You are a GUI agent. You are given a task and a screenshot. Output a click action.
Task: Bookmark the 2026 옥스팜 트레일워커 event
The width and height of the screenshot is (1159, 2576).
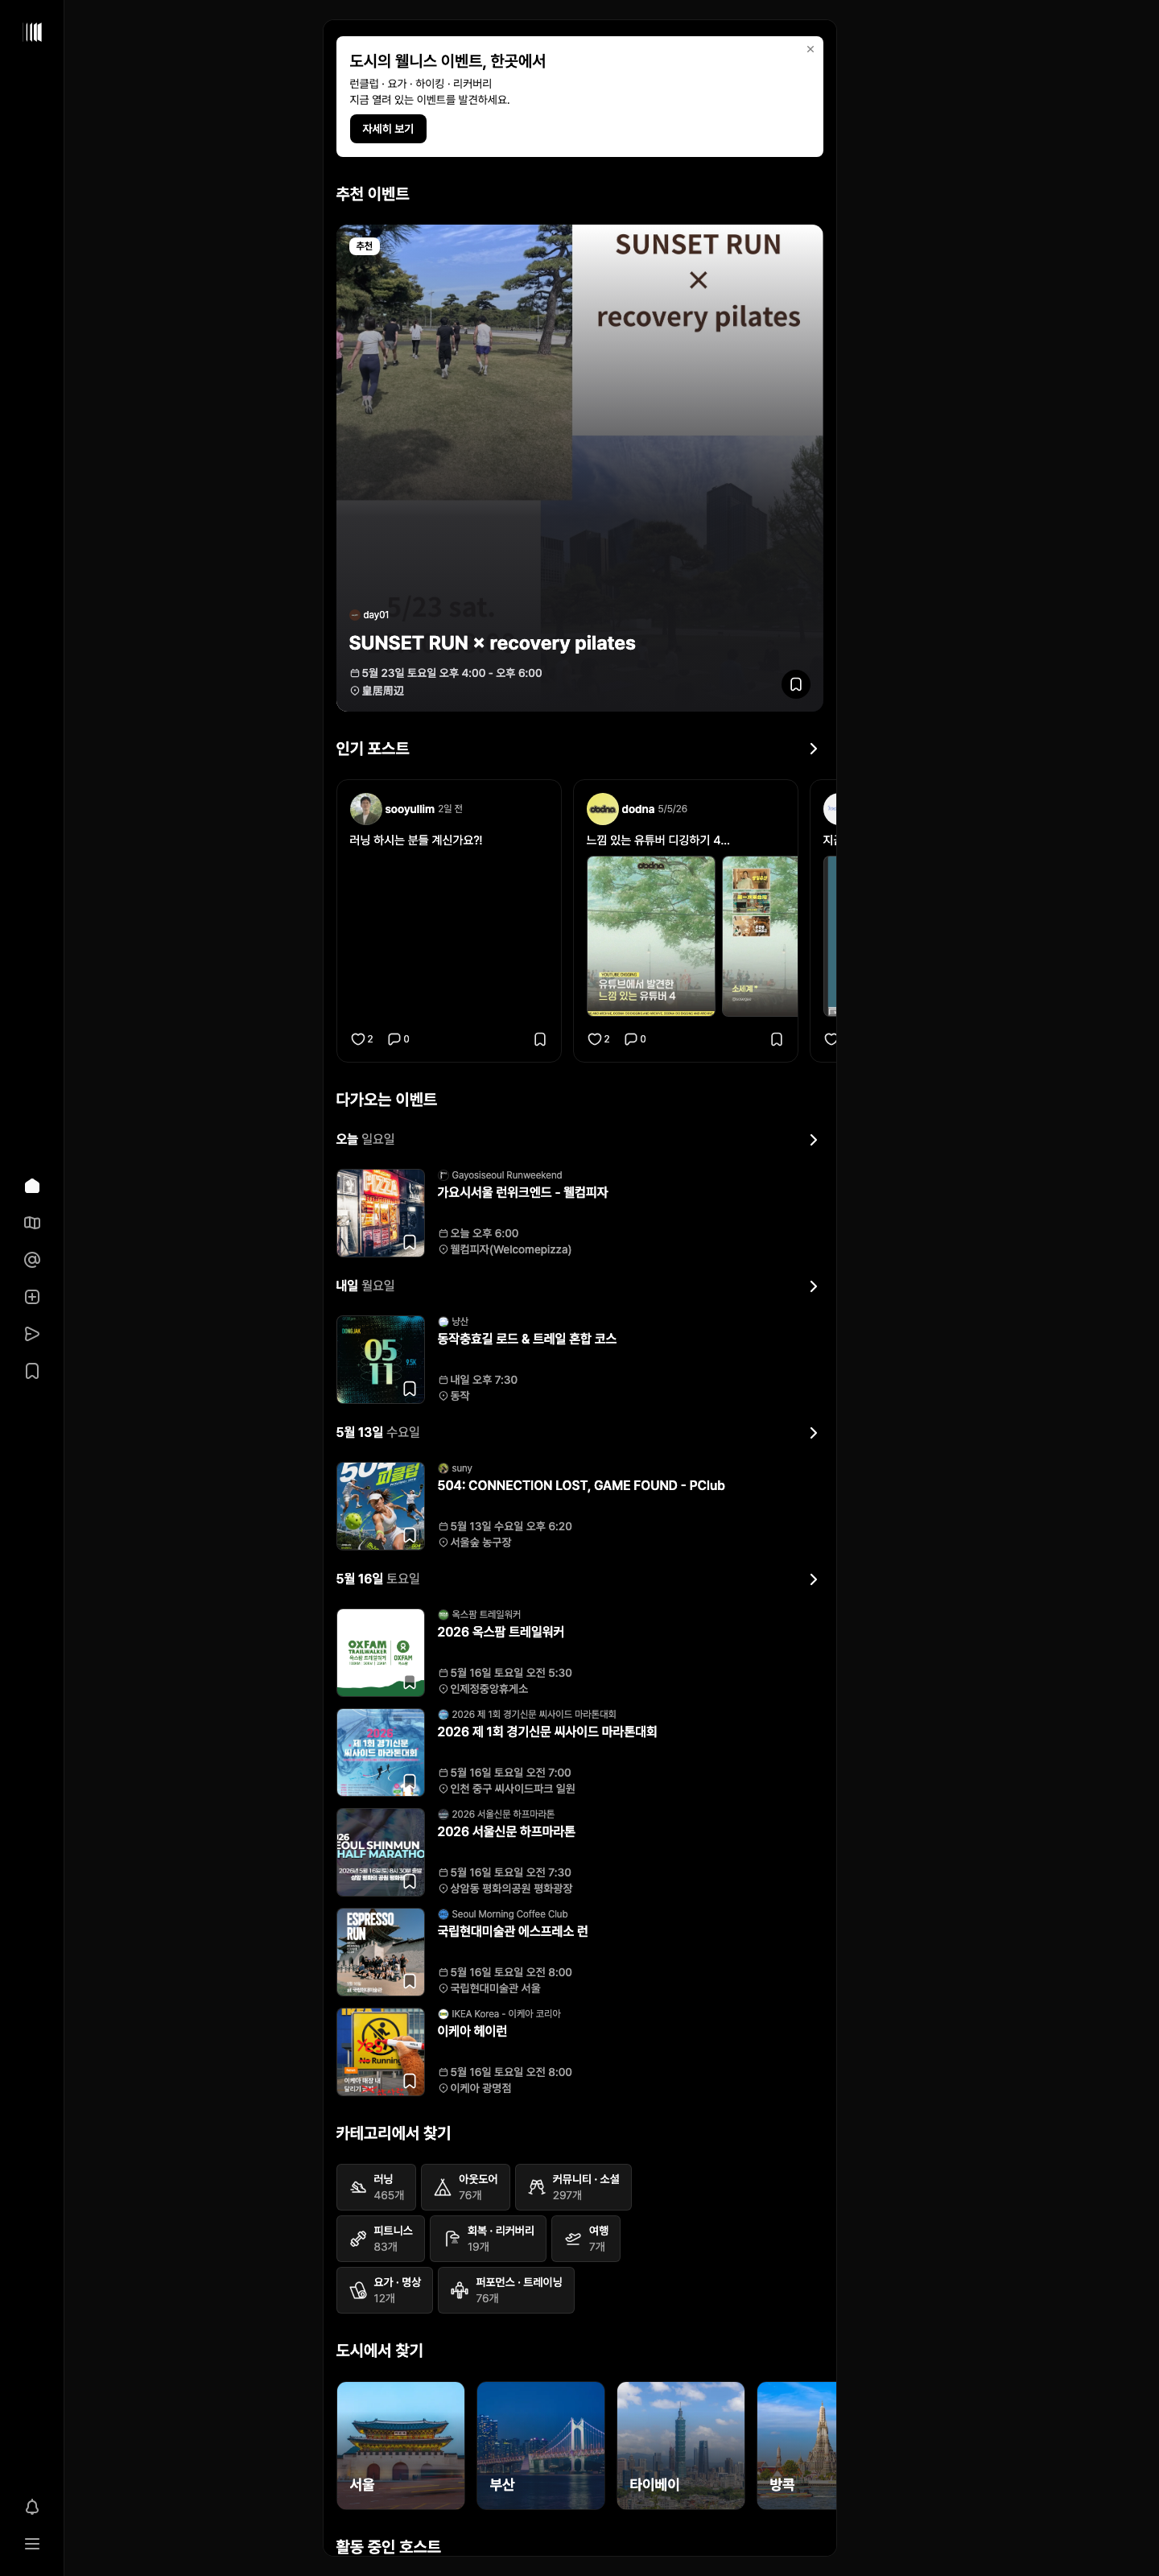tap(410, 1682)
